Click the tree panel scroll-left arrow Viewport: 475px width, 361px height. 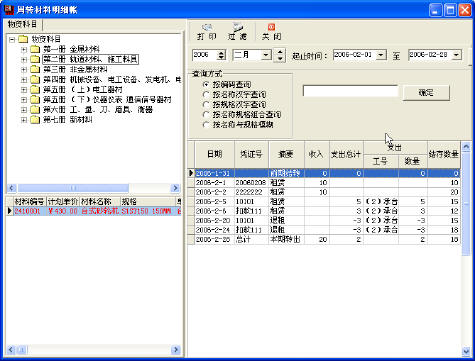(11, 188)
